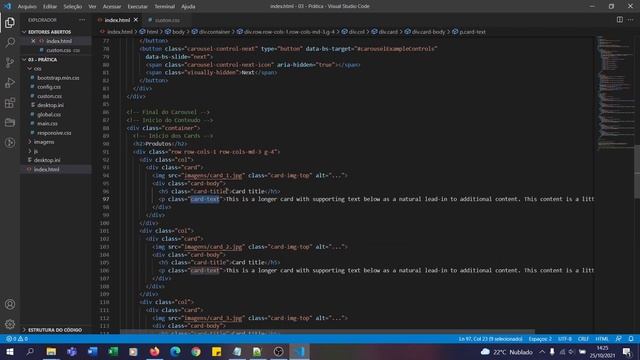Switch to the custom.css editor tab
The image size is (640, 360).
point(167,20)
